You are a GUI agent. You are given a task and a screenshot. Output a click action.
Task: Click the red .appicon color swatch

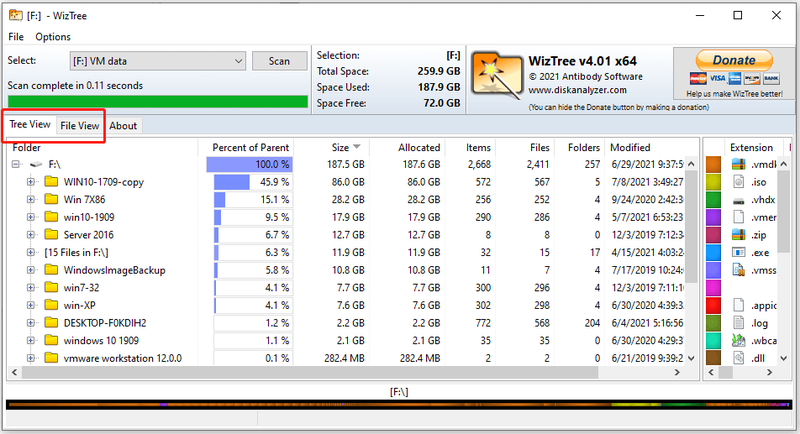[x=713, y=305]
